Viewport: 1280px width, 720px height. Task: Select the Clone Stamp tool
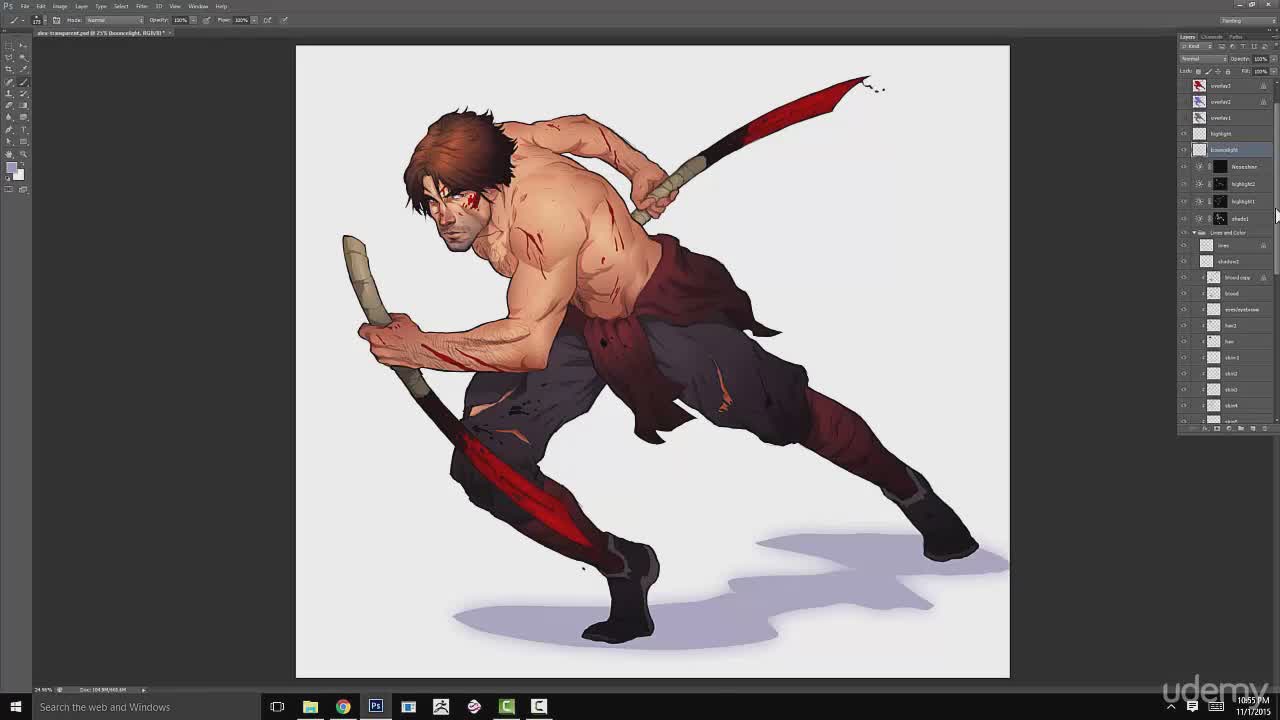click(8, 94)
